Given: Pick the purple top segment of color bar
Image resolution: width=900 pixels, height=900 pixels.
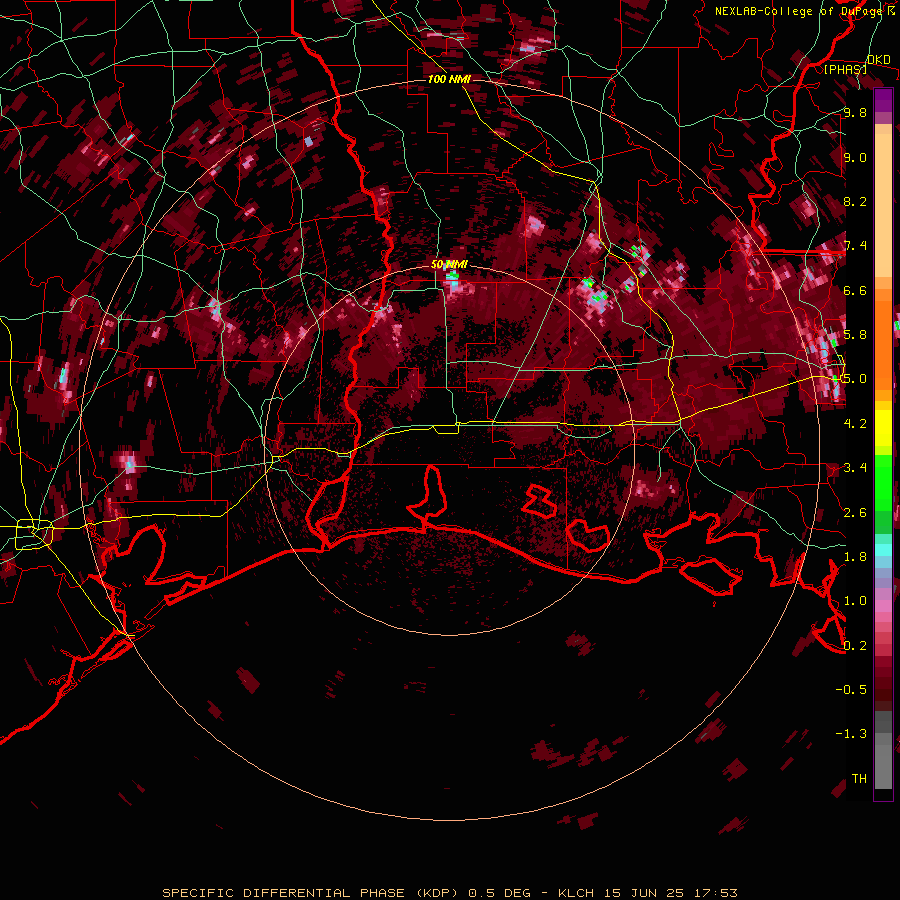Looking at the screenshot, I should [883, 100].
